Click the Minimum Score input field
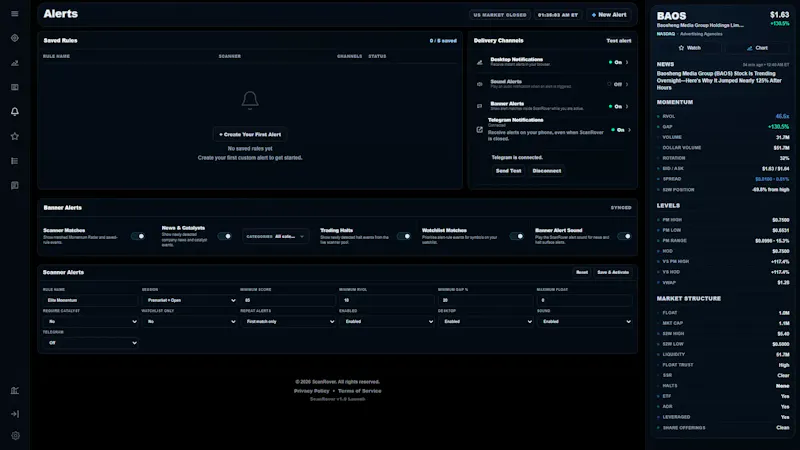This screenshot has width=800, height=450. (288, 301)
